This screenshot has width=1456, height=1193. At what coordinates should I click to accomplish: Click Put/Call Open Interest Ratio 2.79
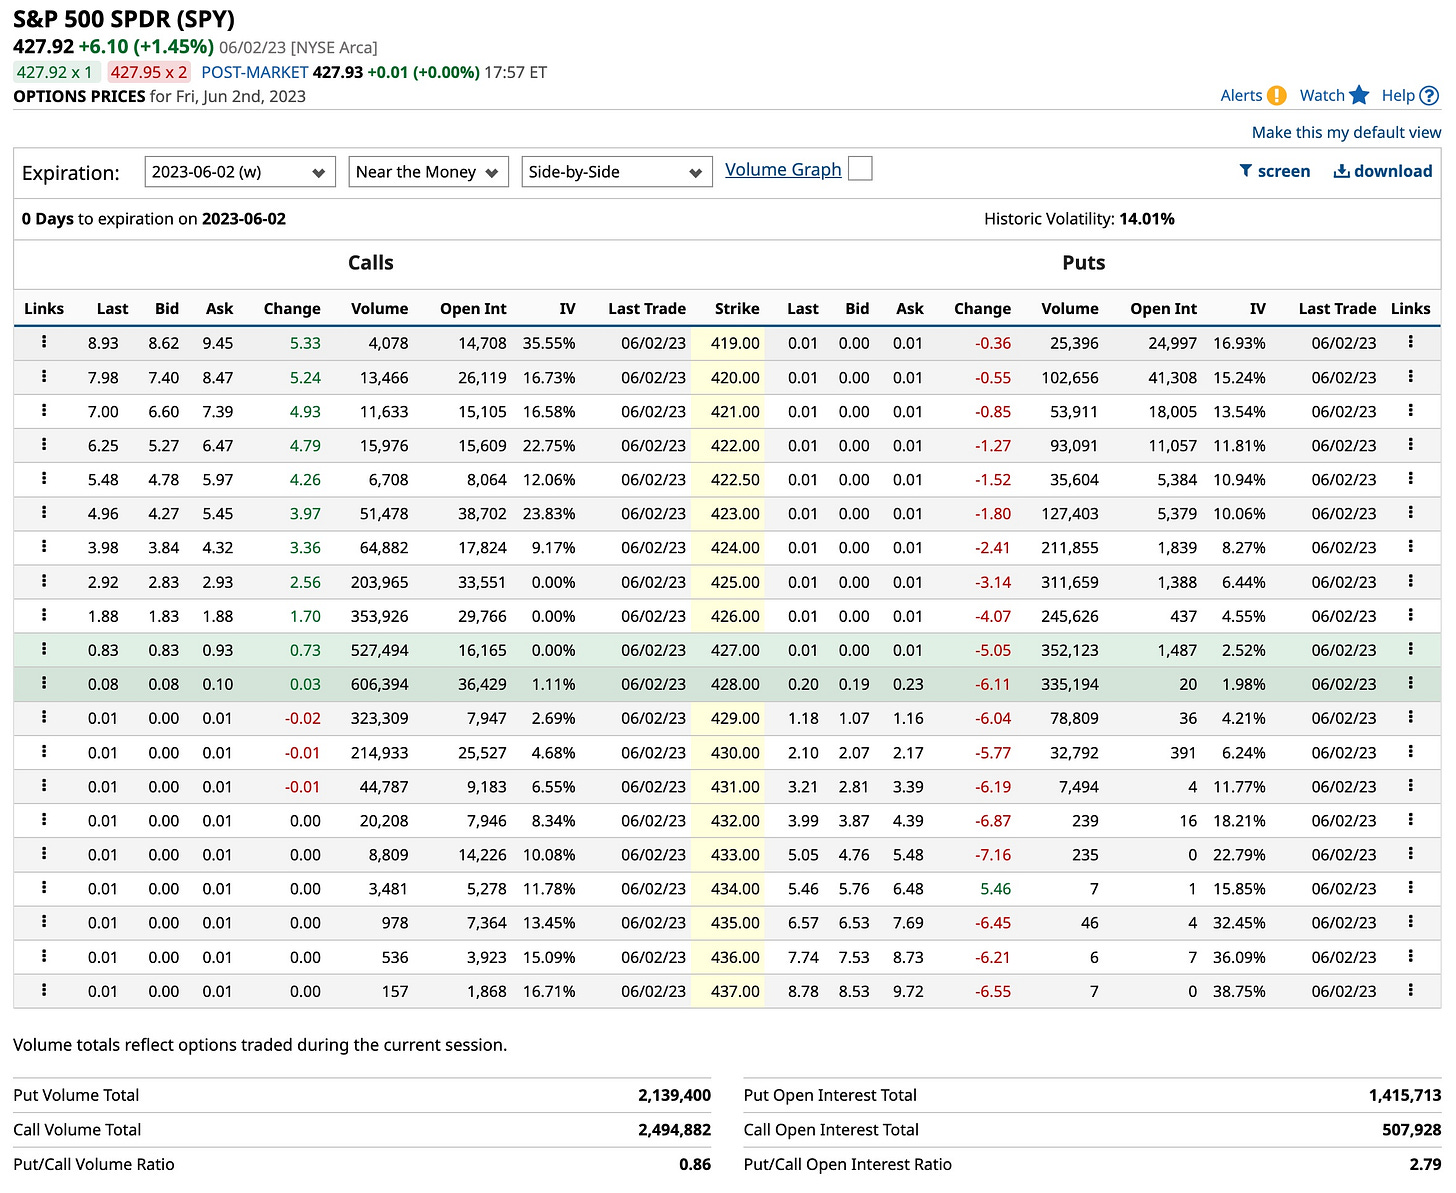coord(1425,1164)
